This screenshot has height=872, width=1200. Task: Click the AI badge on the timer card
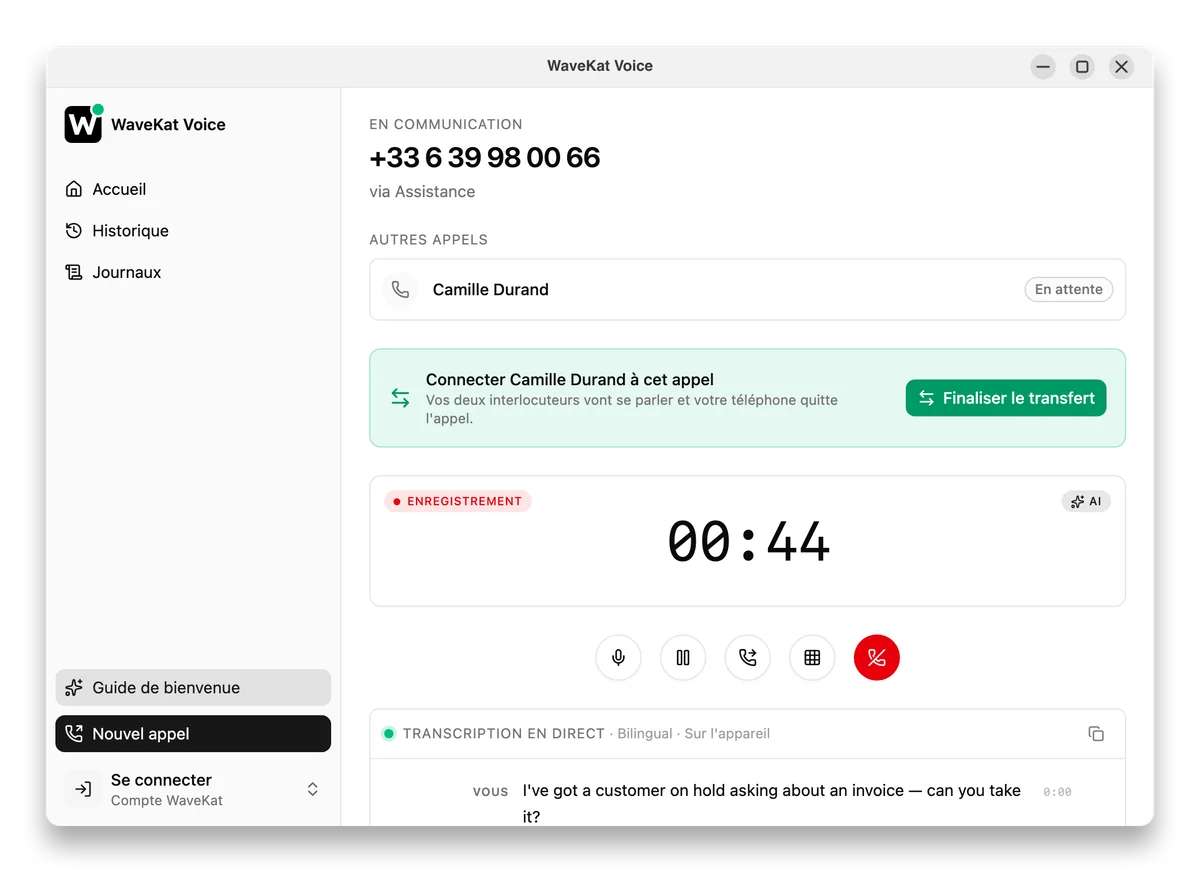tap(1086, 501)
